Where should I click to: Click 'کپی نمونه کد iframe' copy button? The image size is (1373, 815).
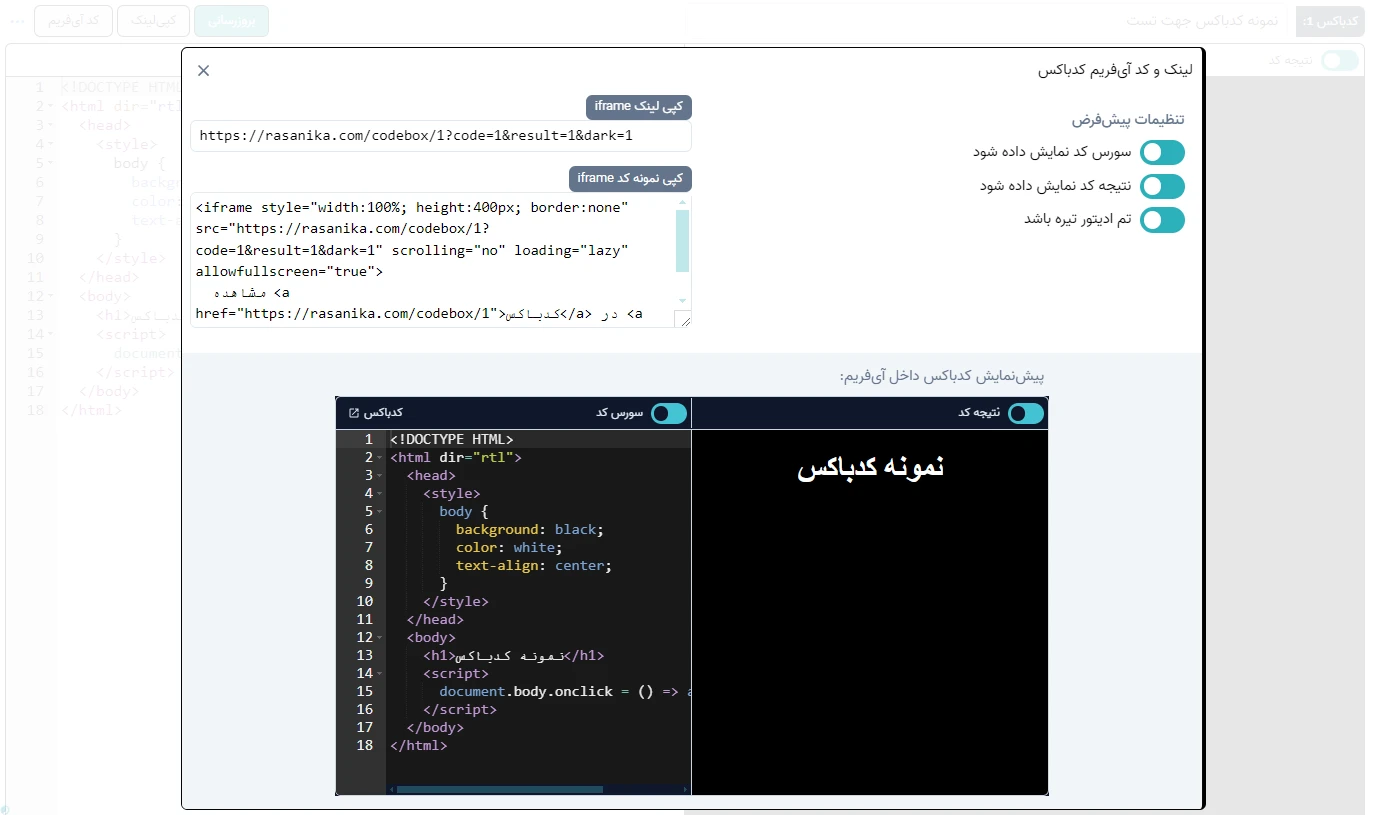(631, 178)
